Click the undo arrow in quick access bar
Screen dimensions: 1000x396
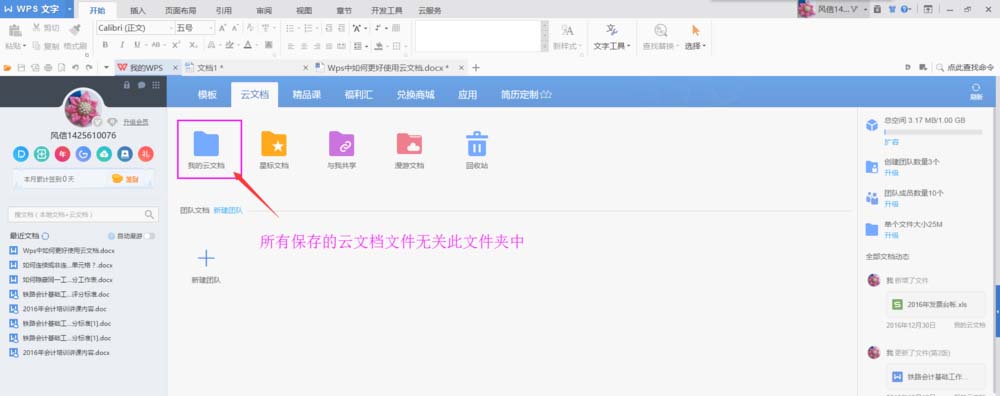coord(75,67)
